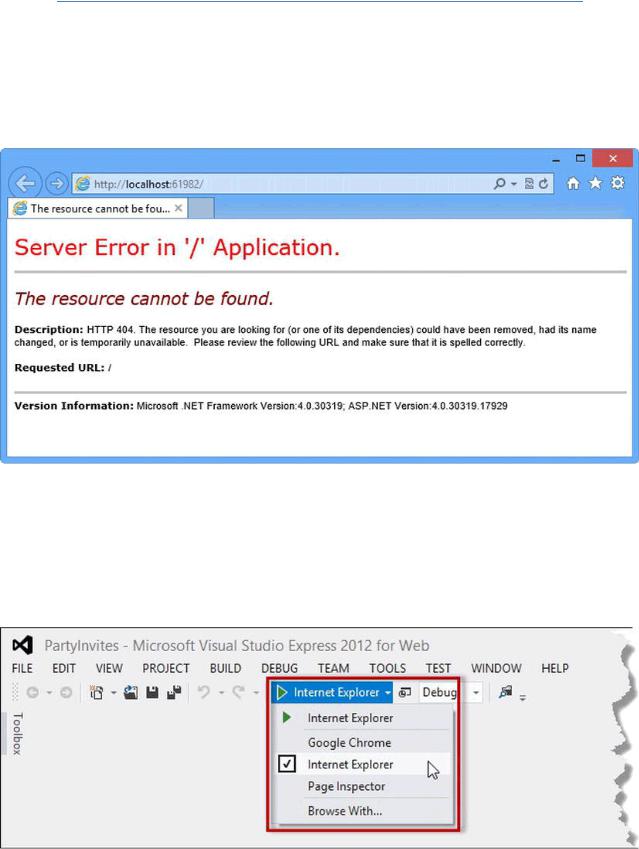
Task: Select 'Browse With...' menu entry
Action: pyautogui.click(x=363, y=811)
